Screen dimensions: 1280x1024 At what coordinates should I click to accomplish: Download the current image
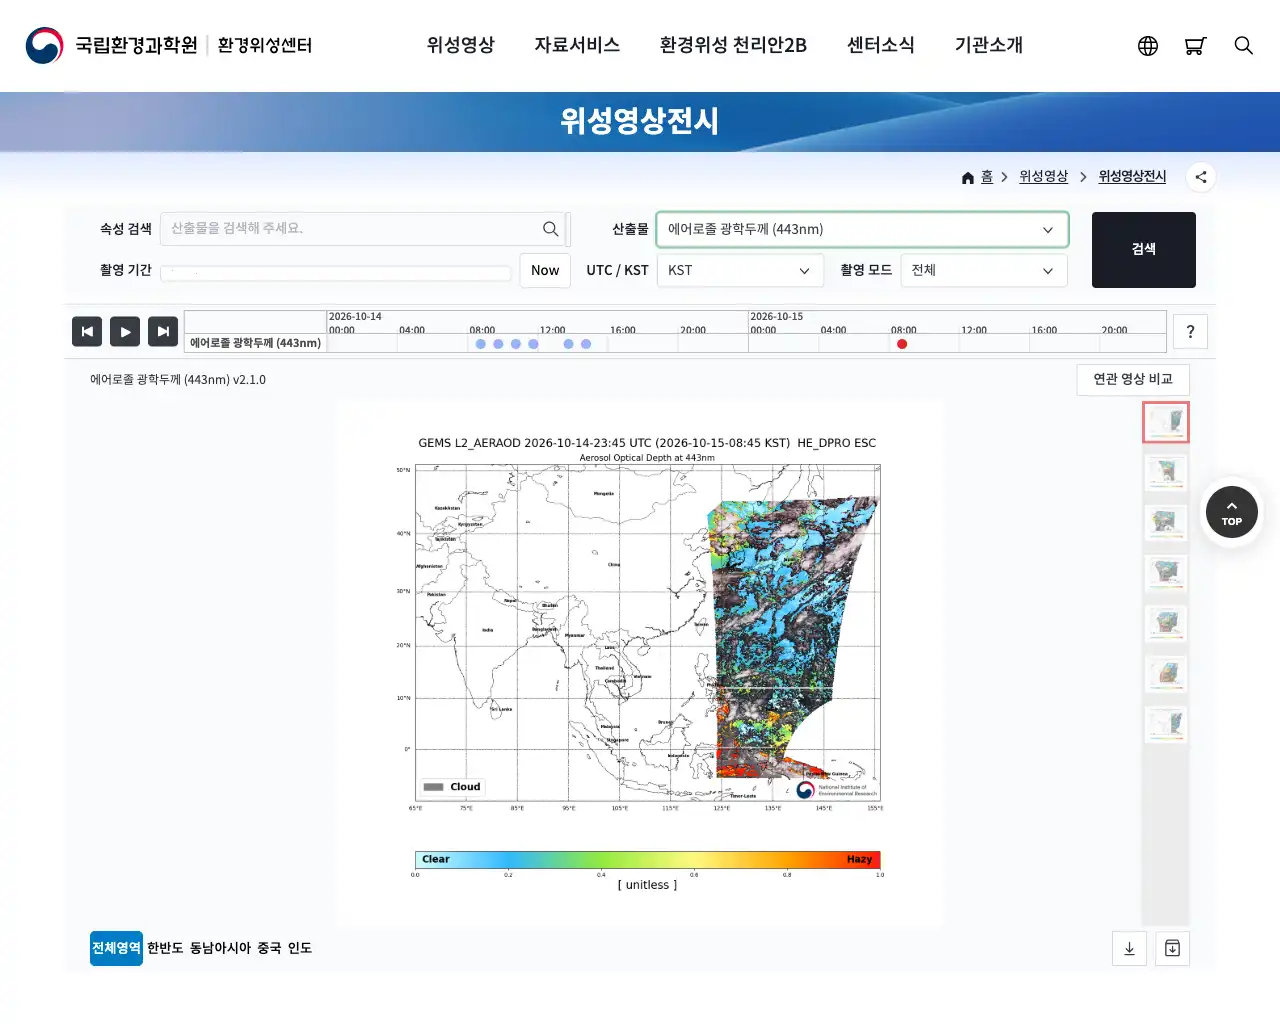tap(1129, 949)
